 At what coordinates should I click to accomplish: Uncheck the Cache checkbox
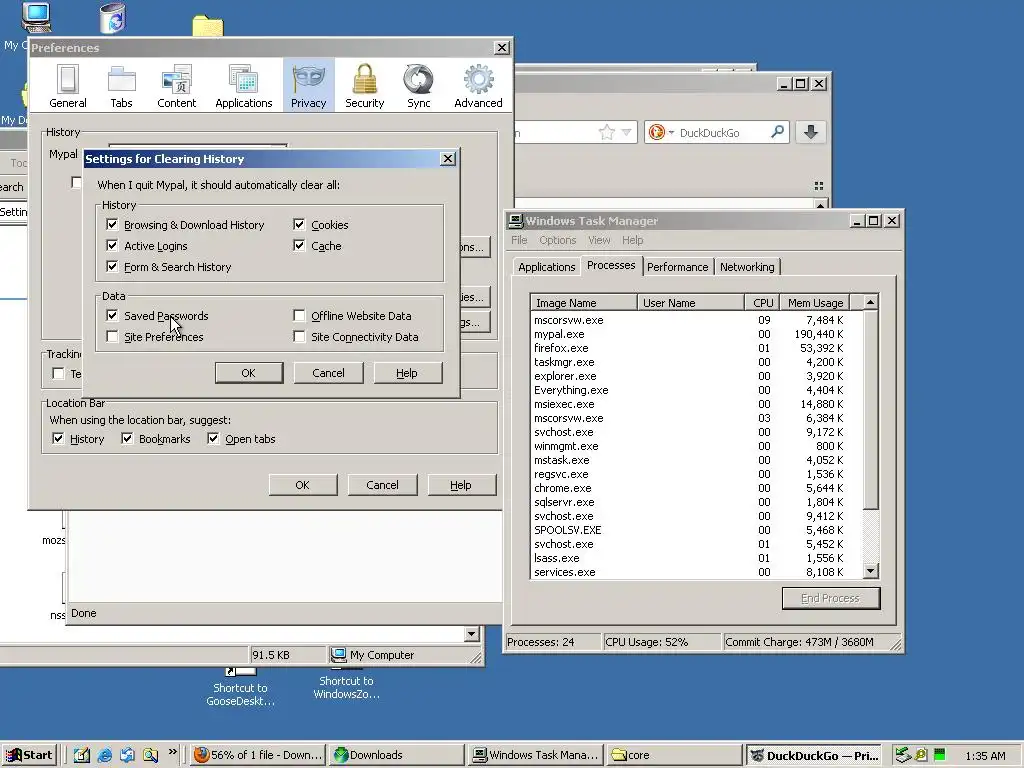(x=299, y=246)
